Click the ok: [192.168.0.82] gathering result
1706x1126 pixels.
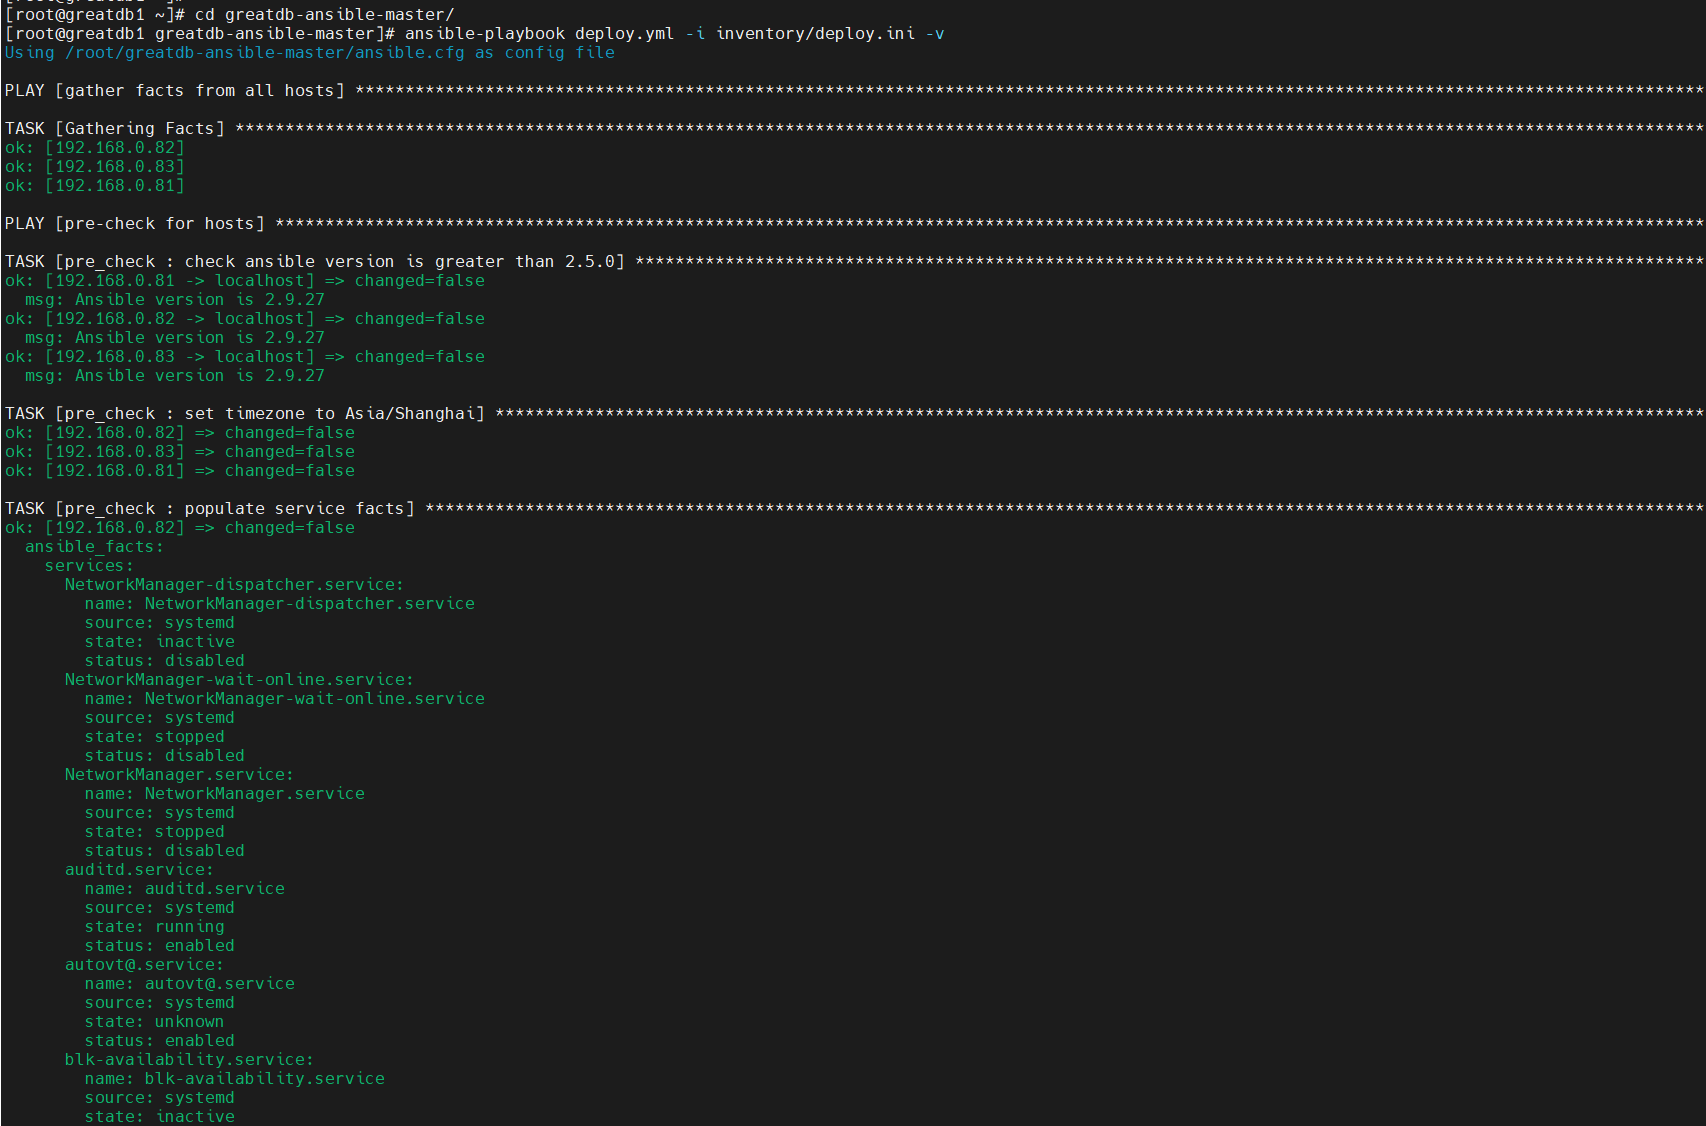(94, 148)
